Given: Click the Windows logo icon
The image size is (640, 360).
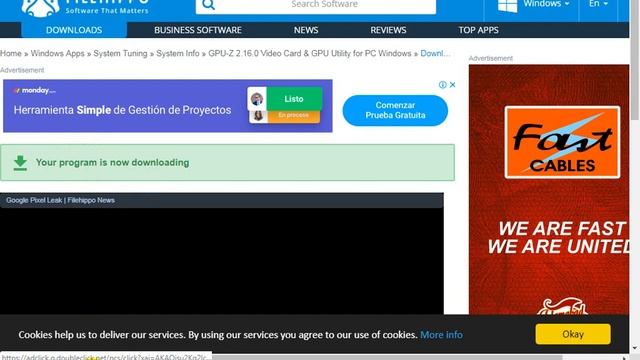Looking at the screenshot, I should click(x=507, y=5).
